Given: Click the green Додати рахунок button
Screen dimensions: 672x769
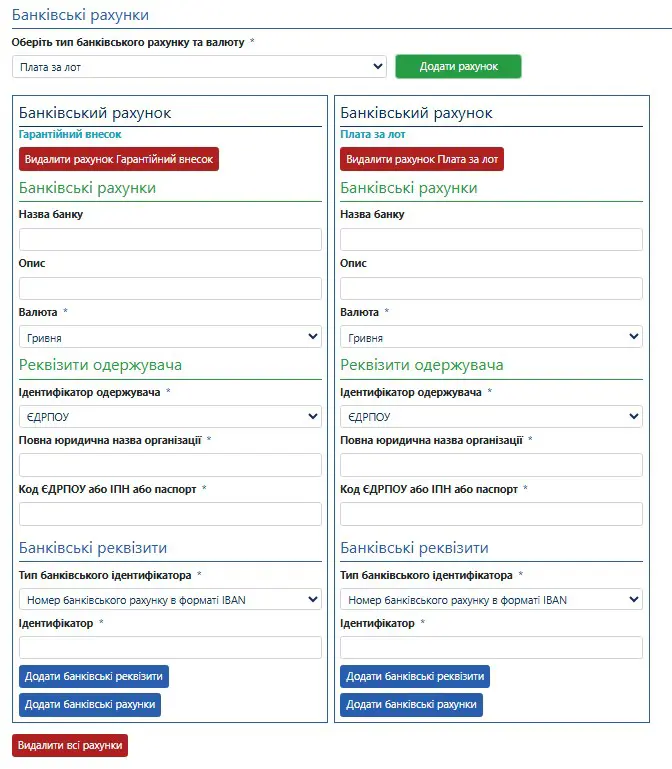Looking at the screenshot, I should click(x=458, y=66).
